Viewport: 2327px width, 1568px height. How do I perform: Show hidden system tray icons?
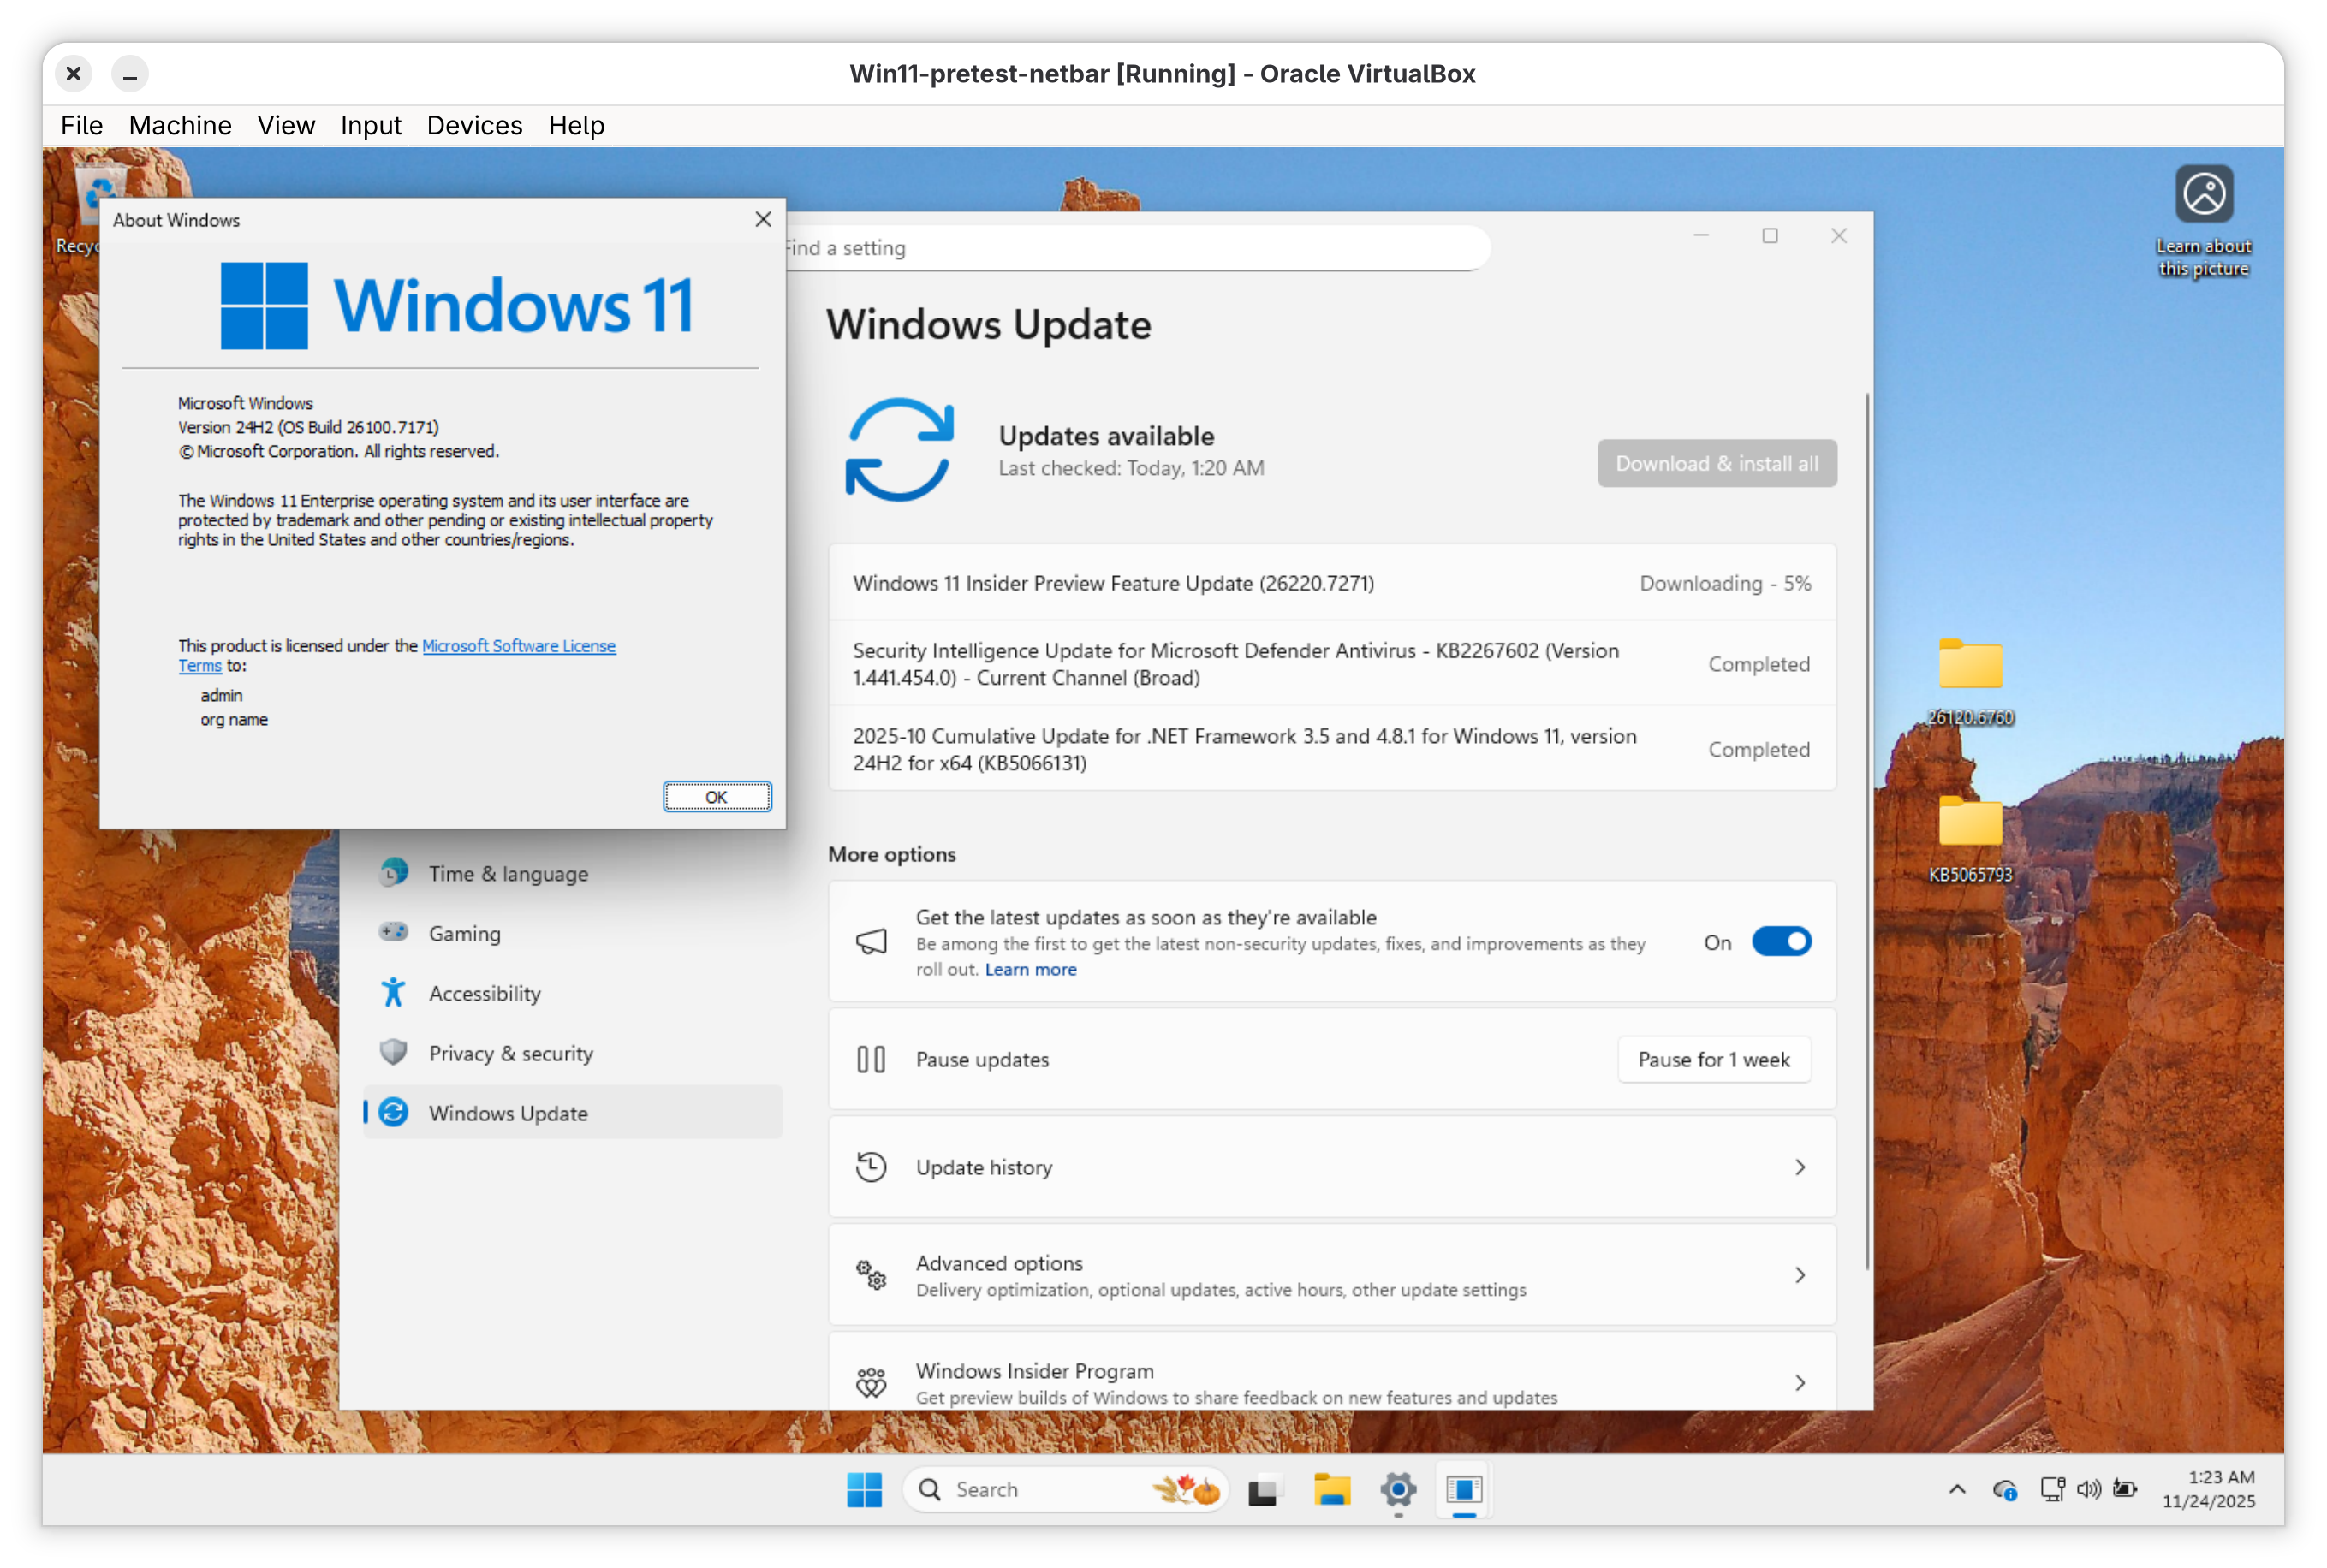coord(1957,1490)
